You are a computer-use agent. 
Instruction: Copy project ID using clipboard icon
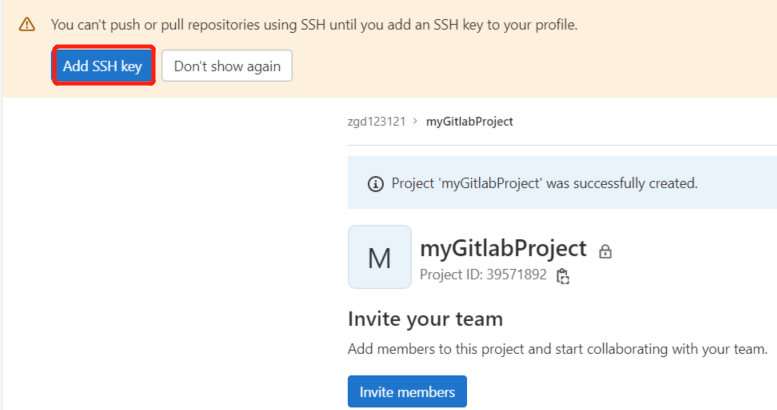coord(562,276)
